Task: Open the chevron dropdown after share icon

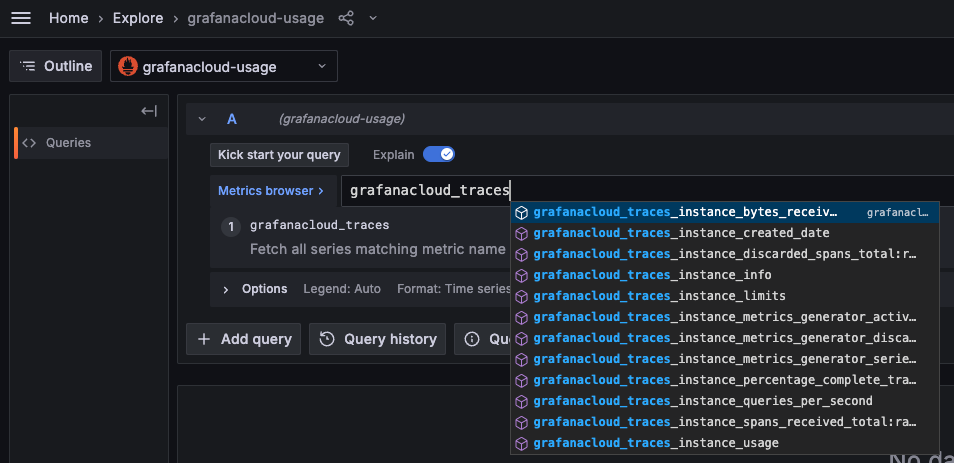Action: [x=373, y=18]
